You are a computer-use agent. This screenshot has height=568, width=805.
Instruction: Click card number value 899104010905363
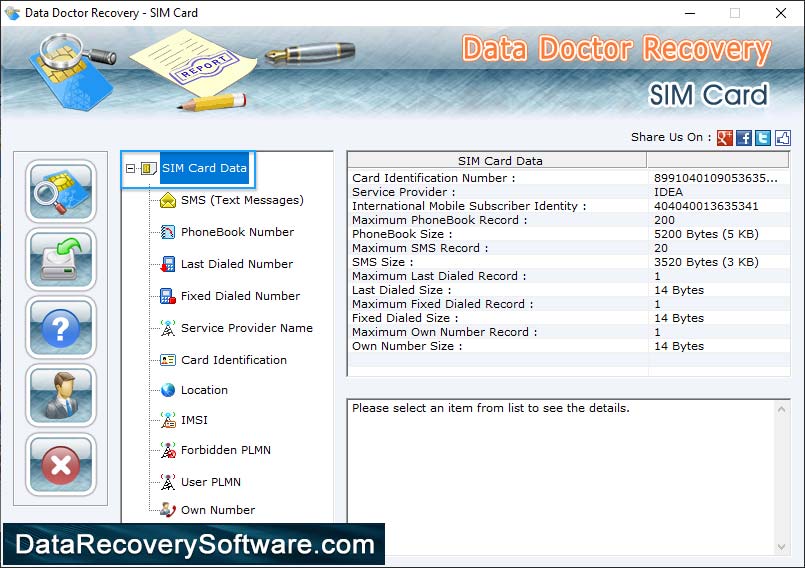[x=716, y=178]
